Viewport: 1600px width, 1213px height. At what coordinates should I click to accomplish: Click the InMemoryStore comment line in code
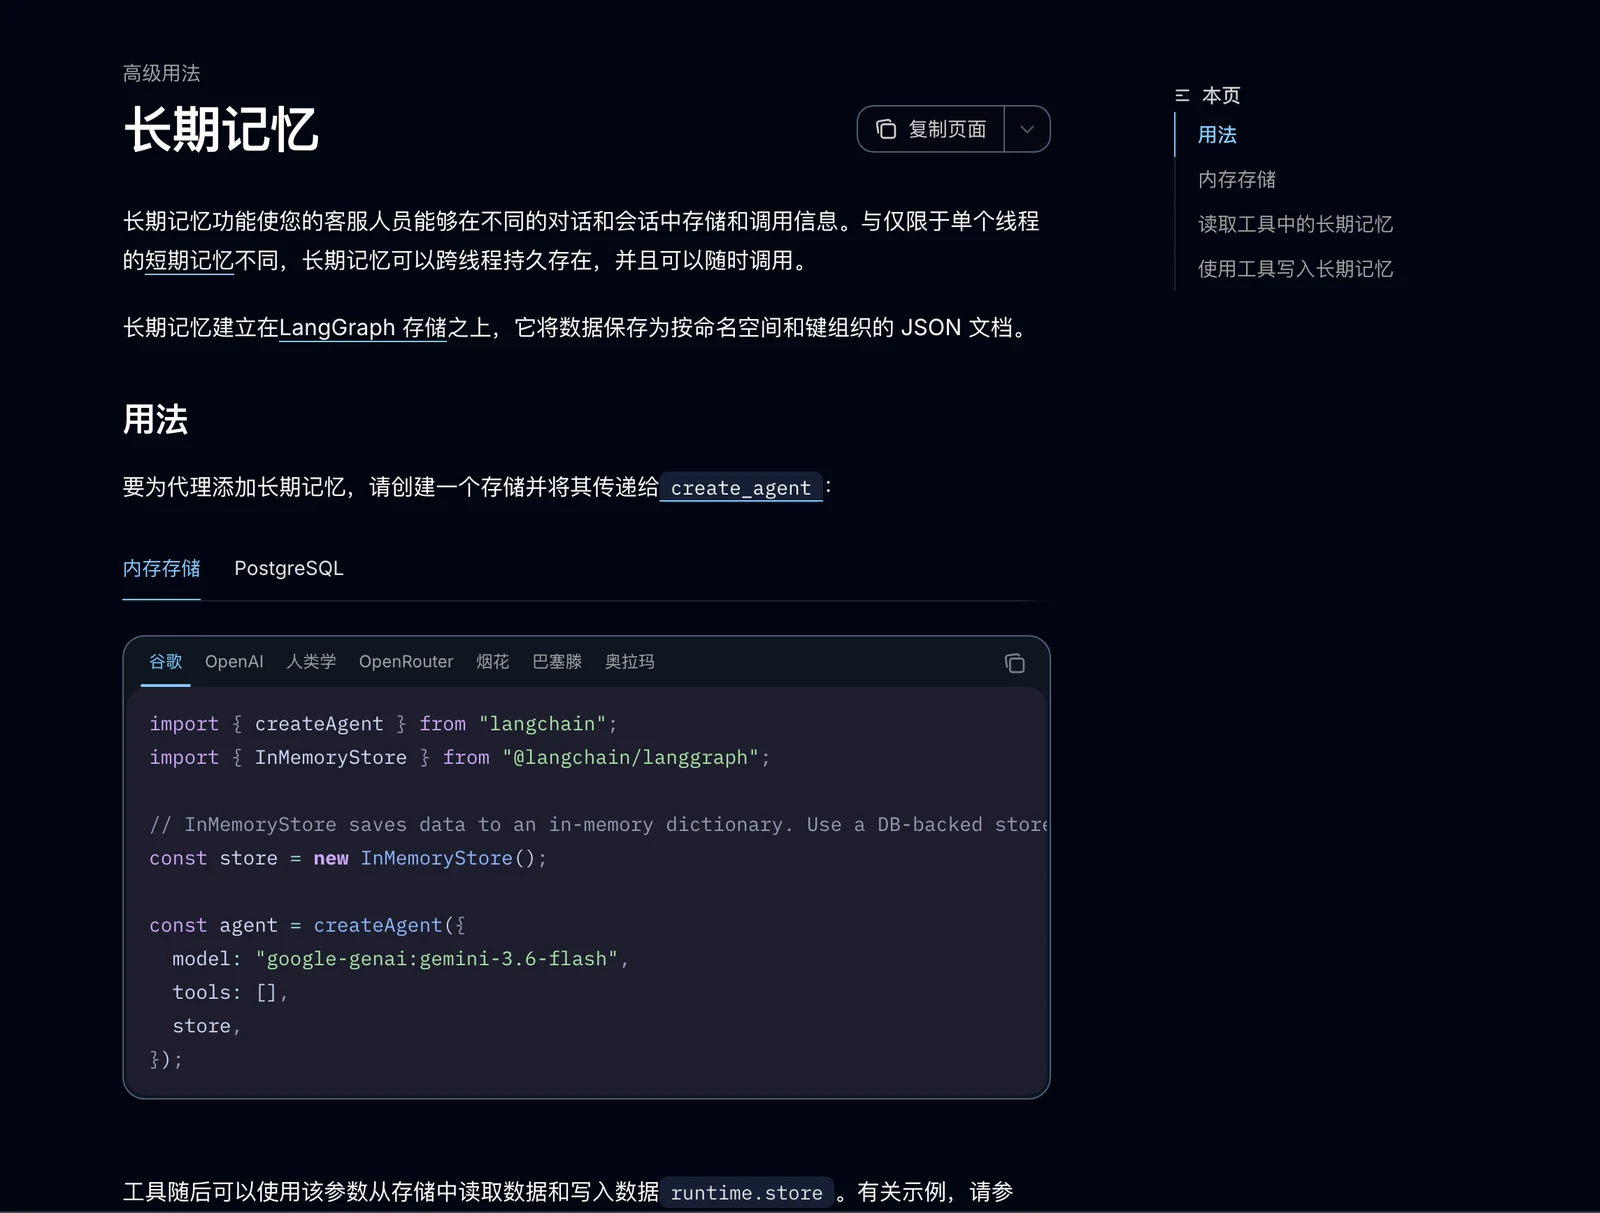click(598, 825)
